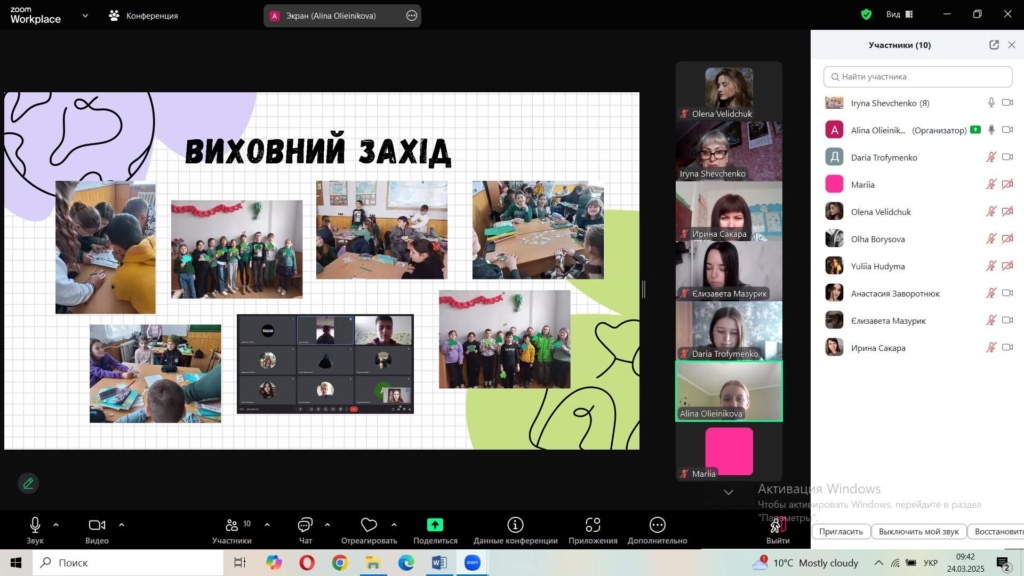Toggle Yuliia Hudyma camera-off icon
This screenshot has height=576, width=1024.
point(1008,266)
